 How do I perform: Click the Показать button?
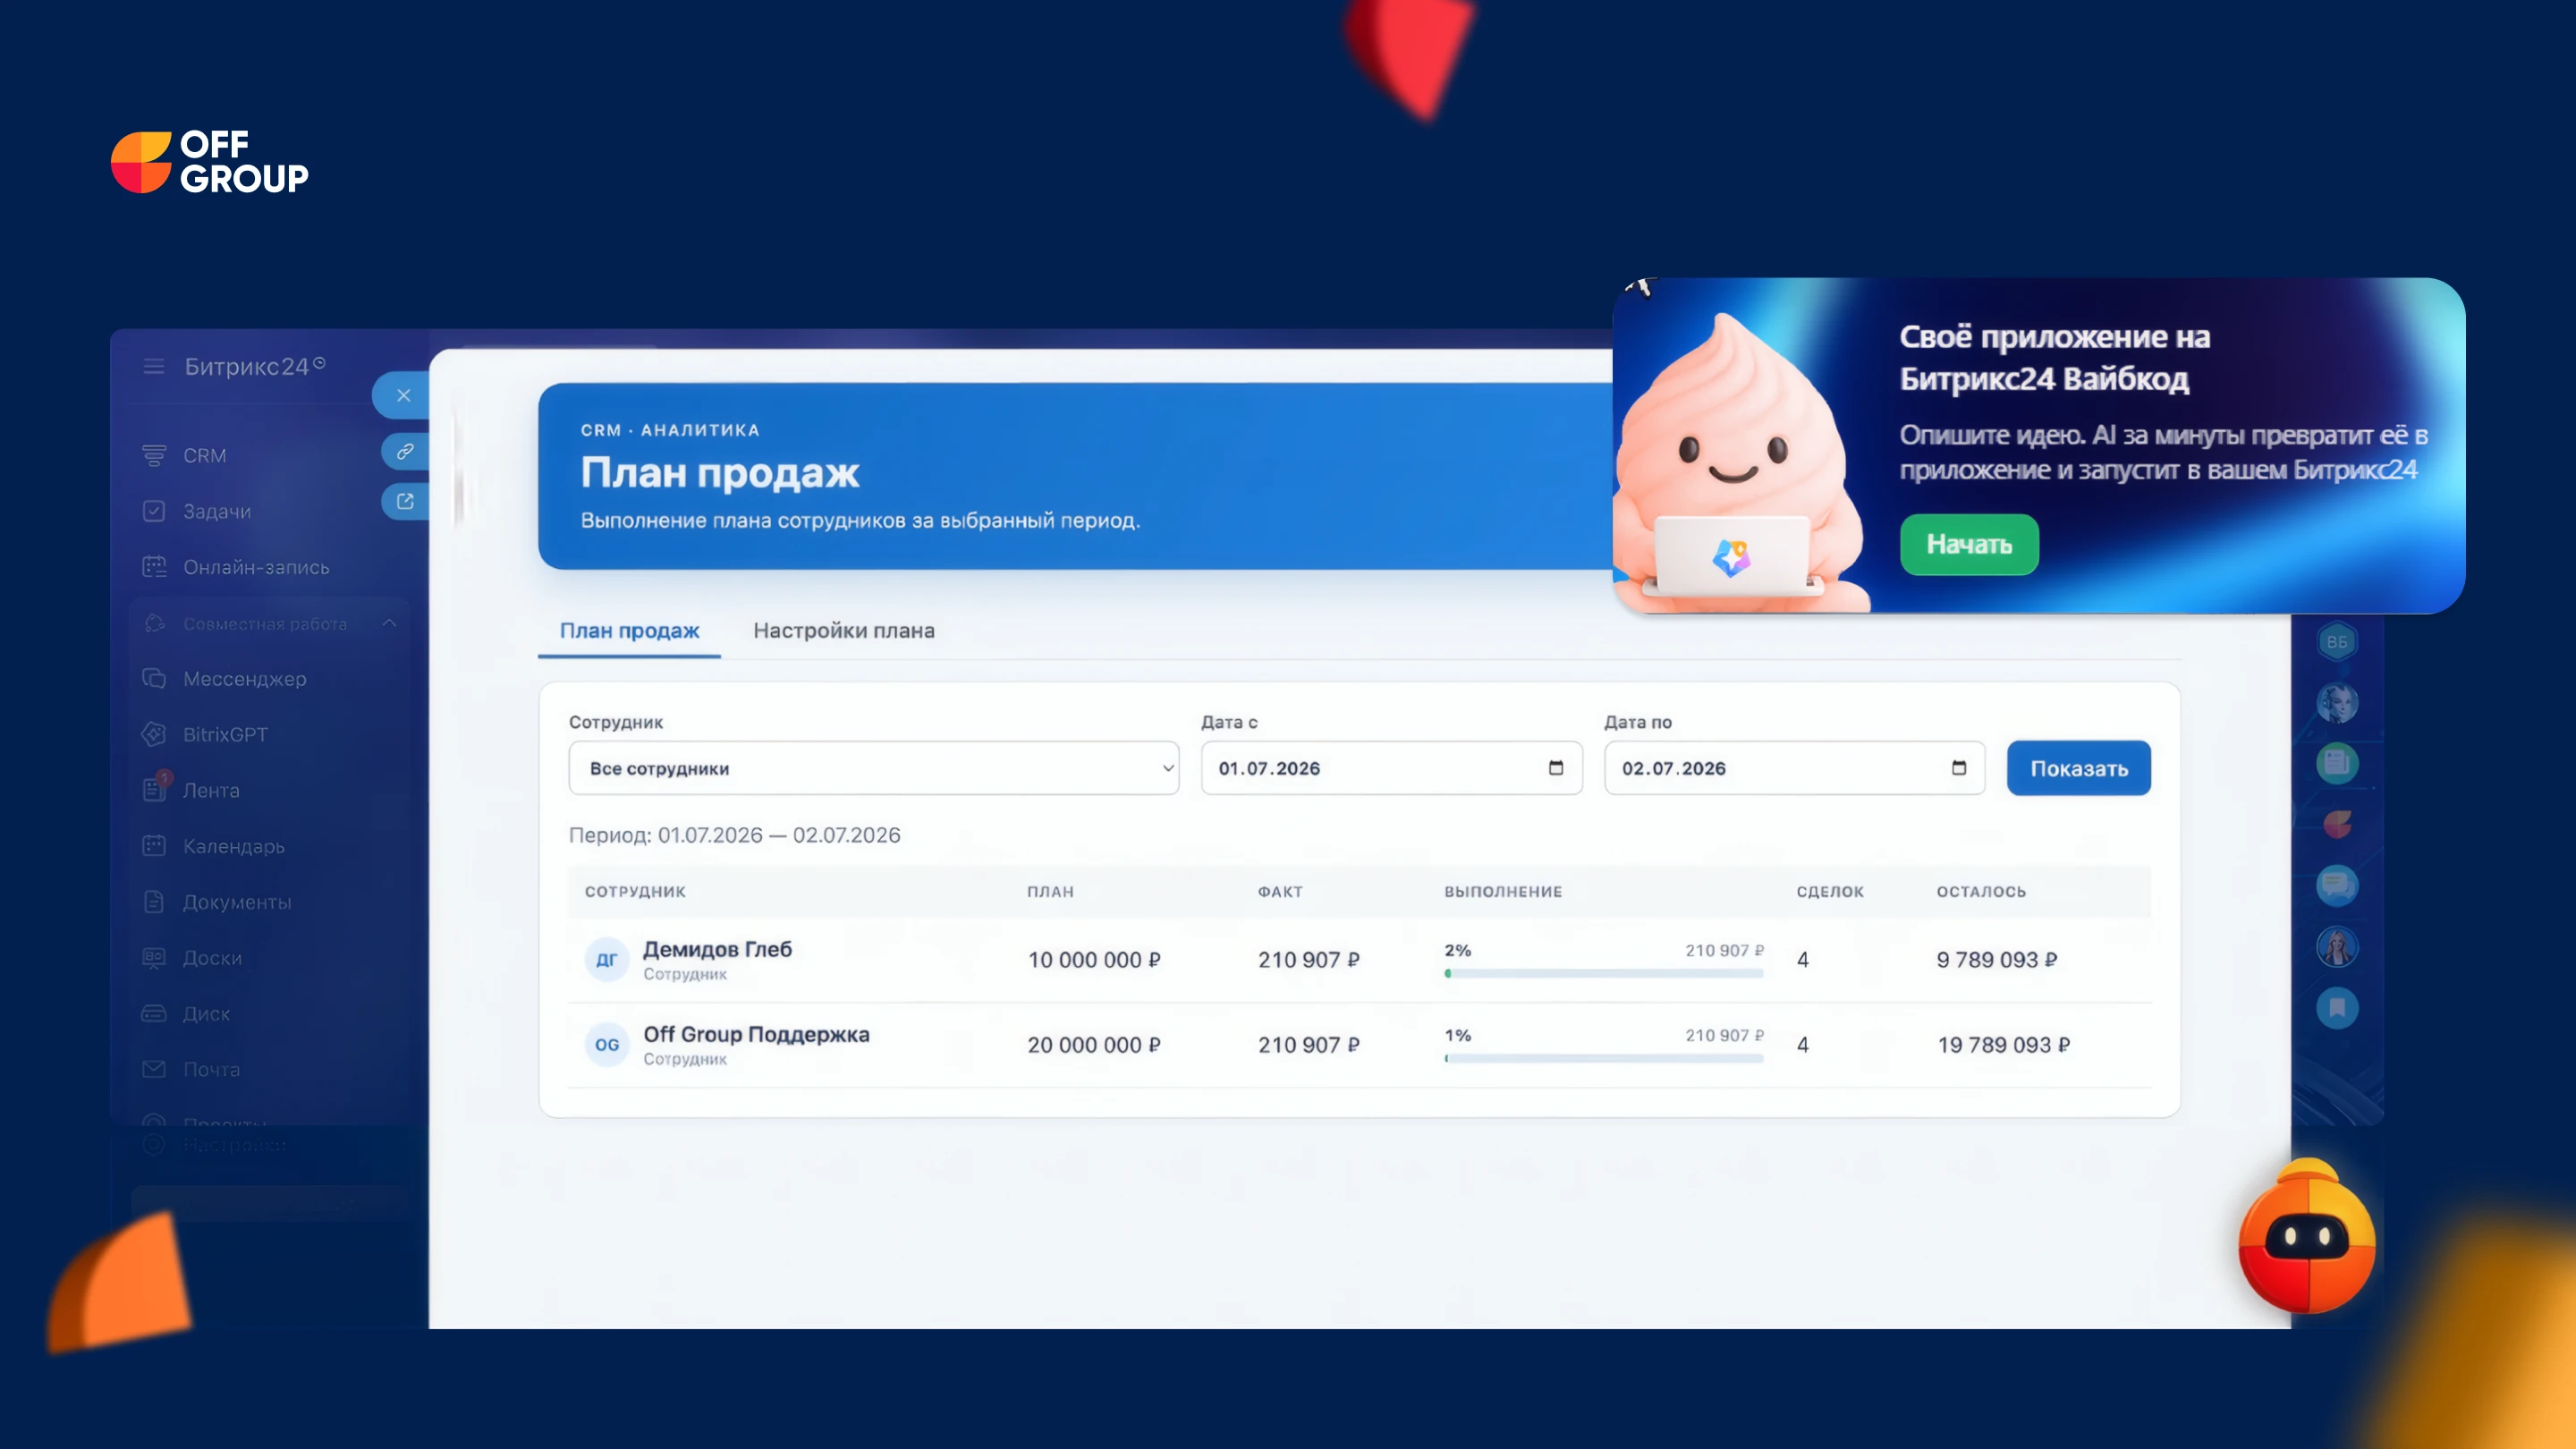click(x=2079, y=768)
